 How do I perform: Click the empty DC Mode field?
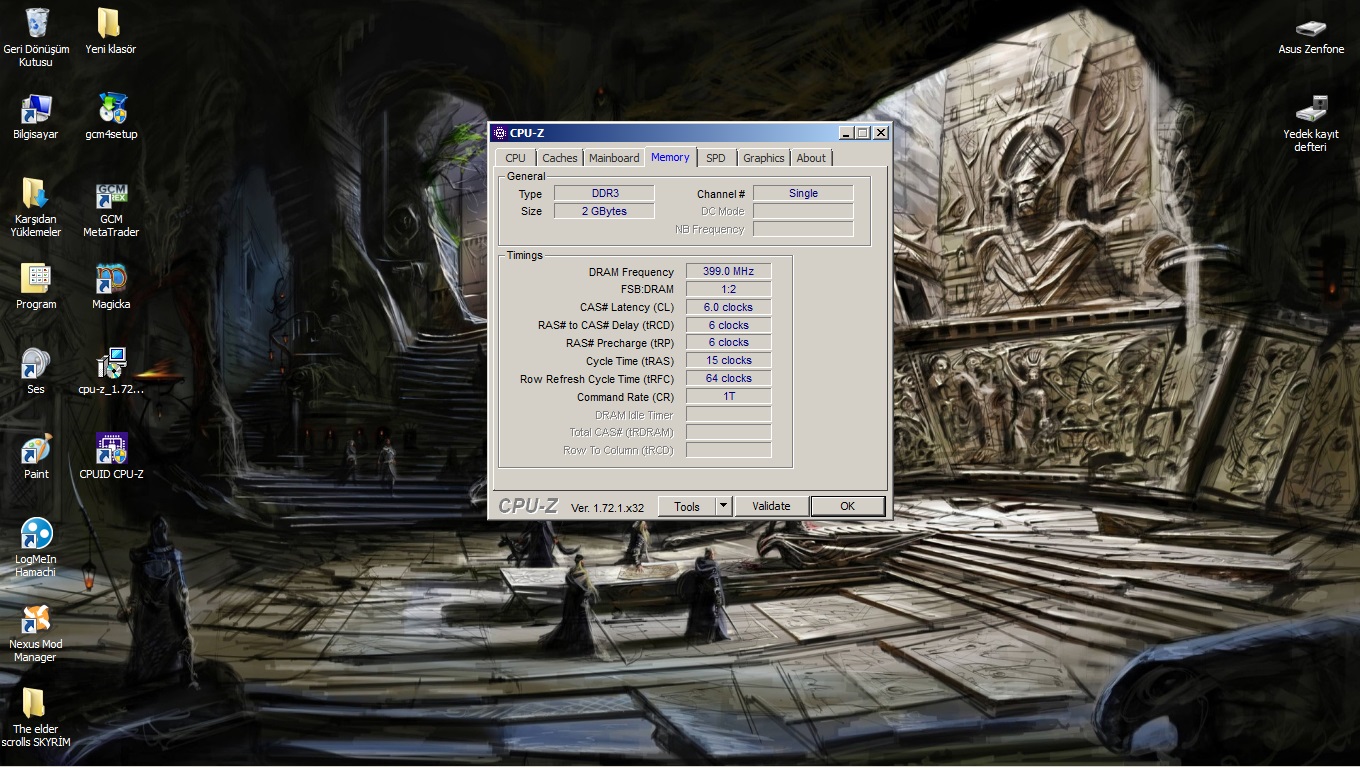(x=803, y=211)
